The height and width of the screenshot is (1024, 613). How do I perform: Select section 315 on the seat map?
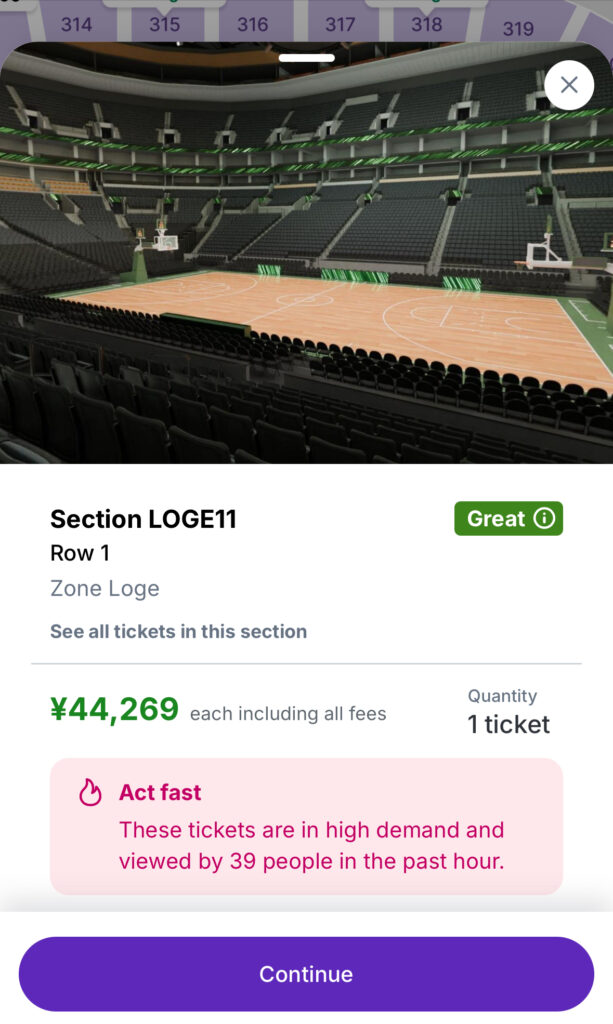point(164,23)
